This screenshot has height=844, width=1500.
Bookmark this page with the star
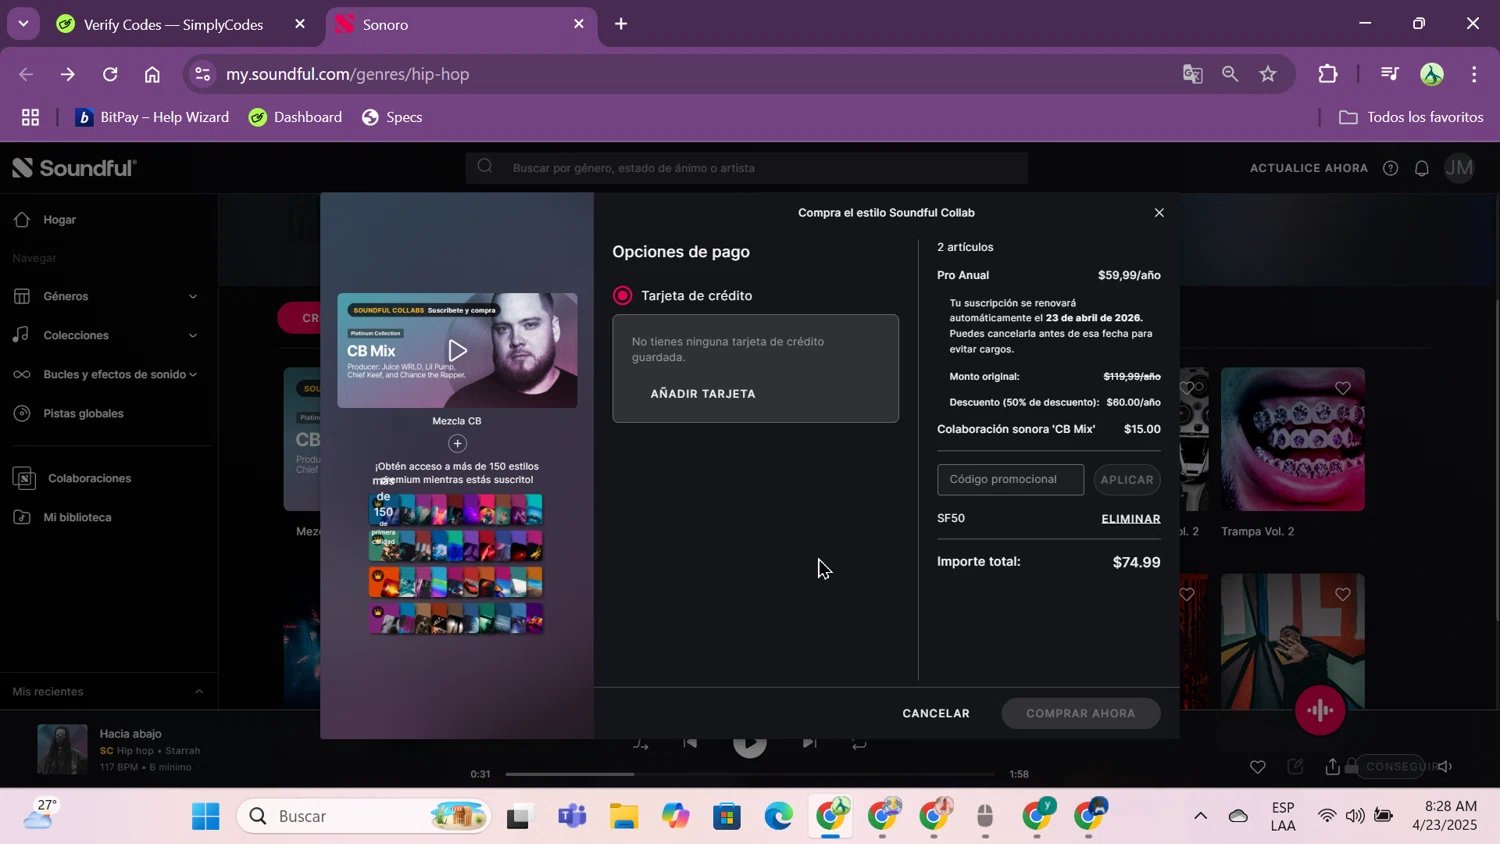1268,74
